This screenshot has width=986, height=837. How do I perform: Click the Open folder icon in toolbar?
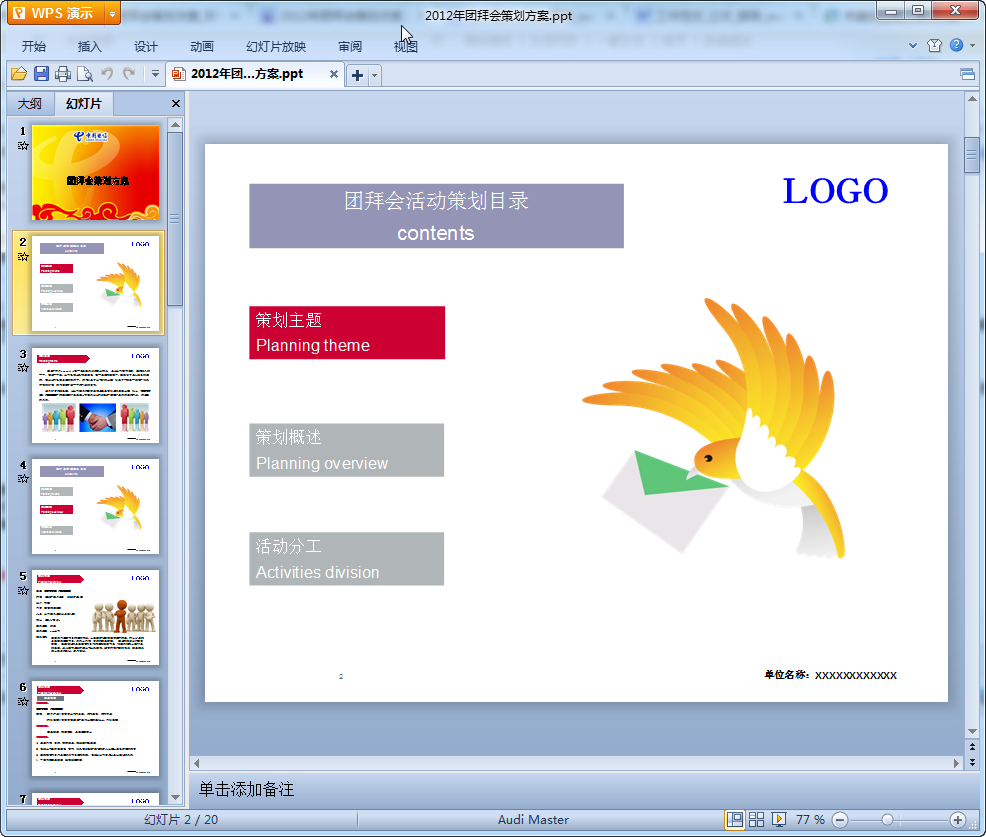(19, 74)
